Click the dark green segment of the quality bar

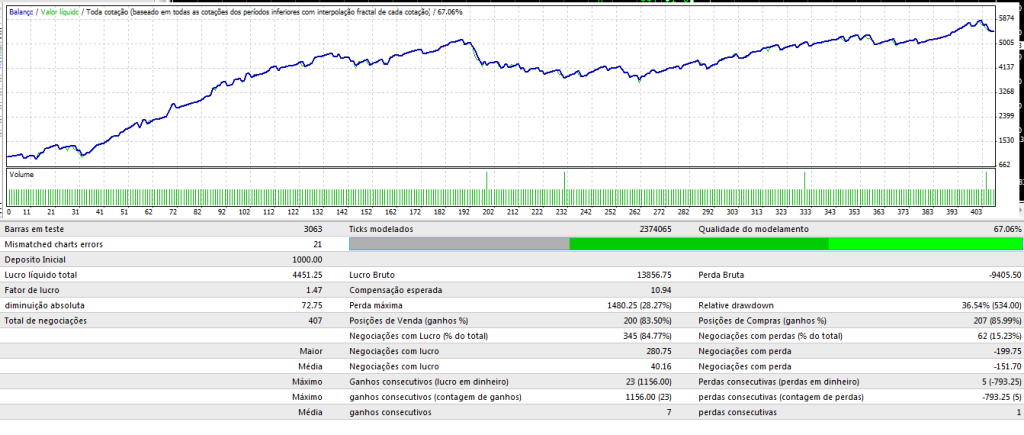coord(699,244)
